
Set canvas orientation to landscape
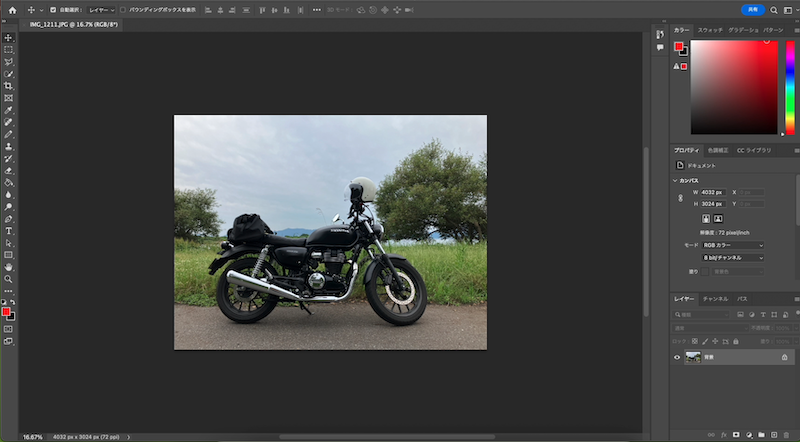pyautogui.click(x=718, y=218)
